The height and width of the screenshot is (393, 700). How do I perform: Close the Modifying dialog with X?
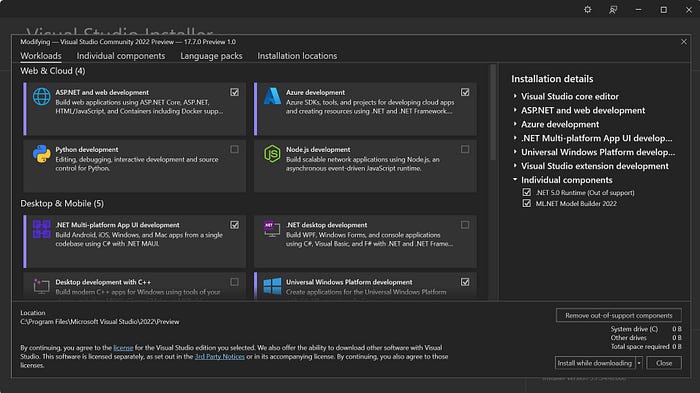[x=684, y=42]
